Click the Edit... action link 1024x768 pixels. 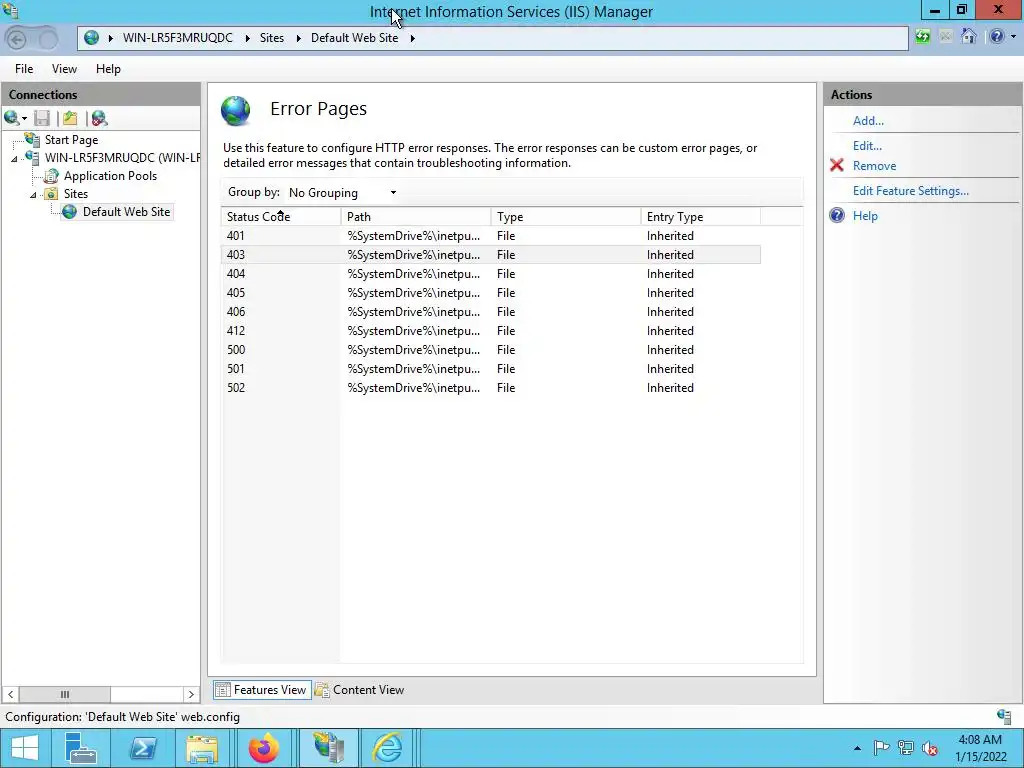(867, 146)
